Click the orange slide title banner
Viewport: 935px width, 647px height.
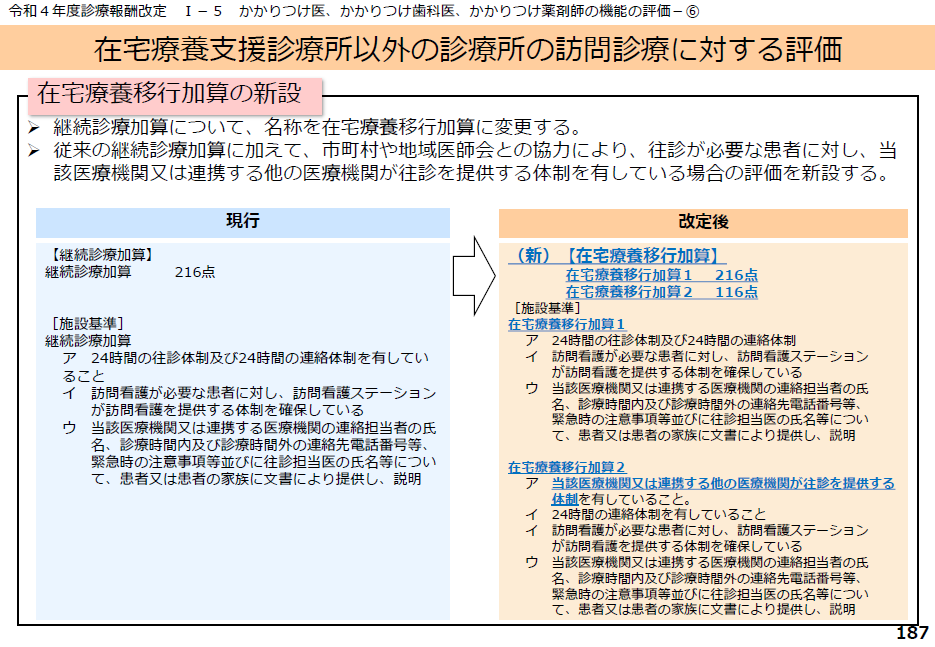pyautogui.click(x=467, y=48)
